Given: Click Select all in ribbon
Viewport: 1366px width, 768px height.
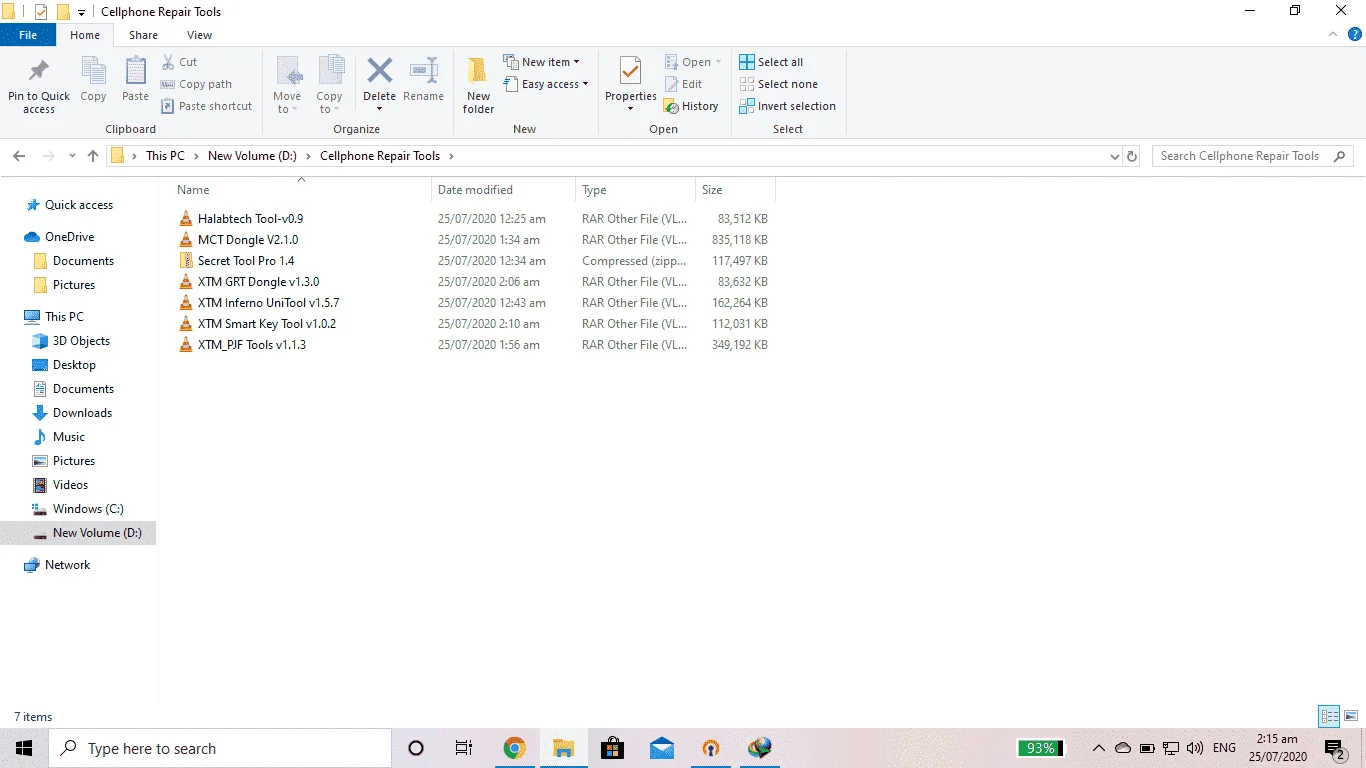Looking at the screenshot, I should pos(771,62).
